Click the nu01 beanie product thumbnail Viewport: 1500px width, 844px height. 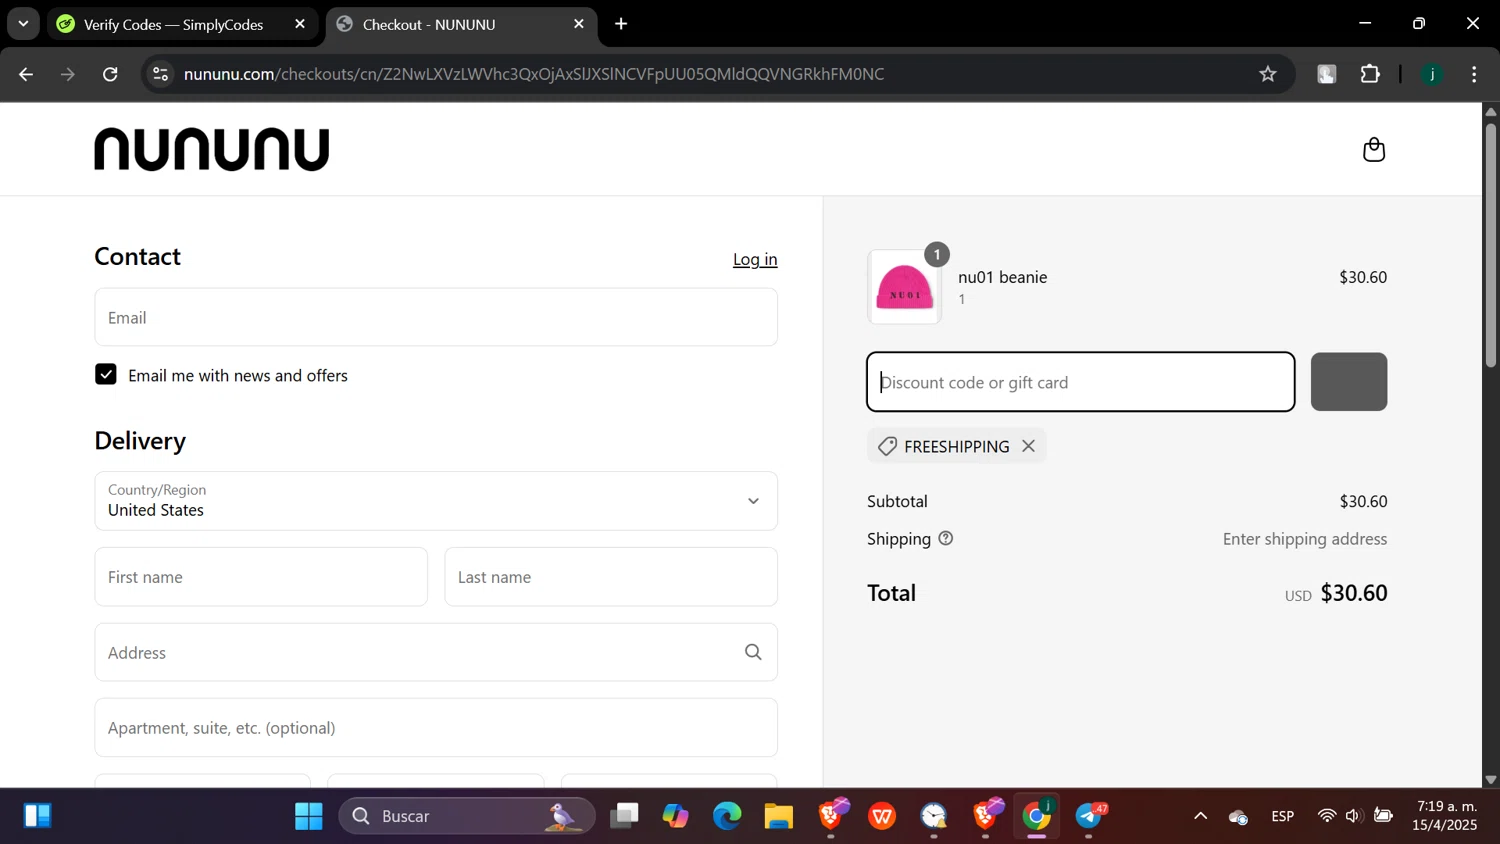tap(905, 287)
